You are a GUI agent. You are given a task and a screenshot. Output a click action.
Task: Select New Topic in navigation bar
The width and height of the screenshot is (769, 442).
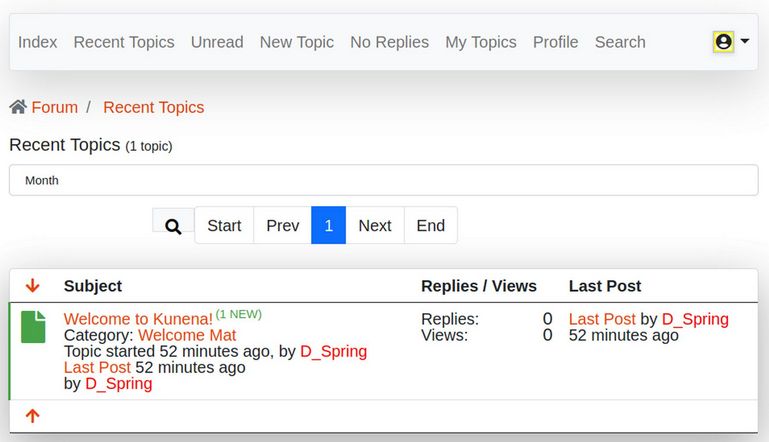pyautogui.click(x=297, y=42)
